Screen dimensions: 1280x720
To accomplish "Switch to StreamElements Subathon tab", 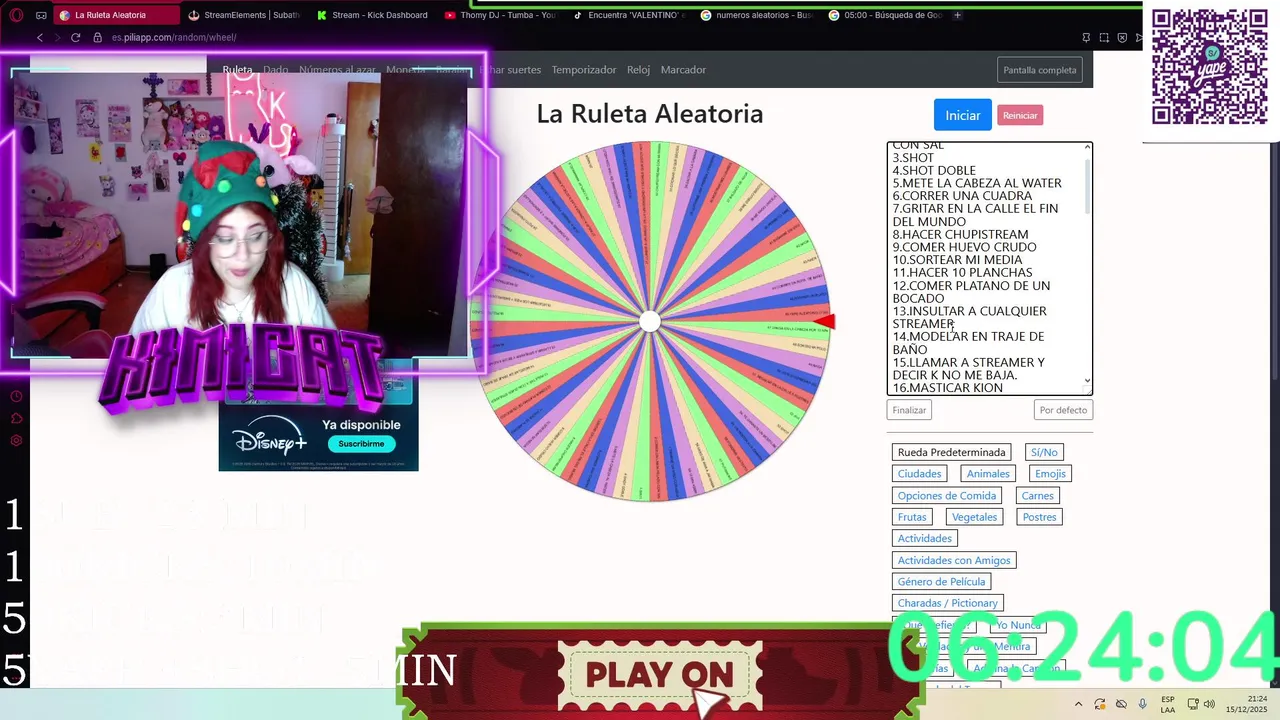I will [244, 15].
